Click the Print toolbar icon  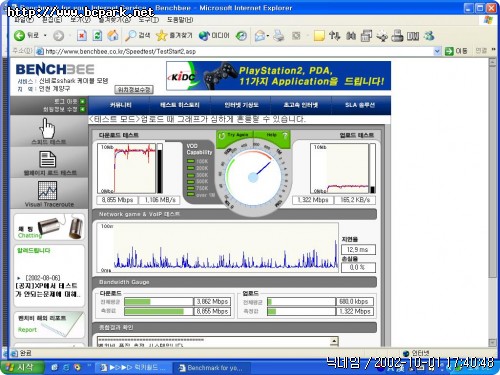point(279,35)
